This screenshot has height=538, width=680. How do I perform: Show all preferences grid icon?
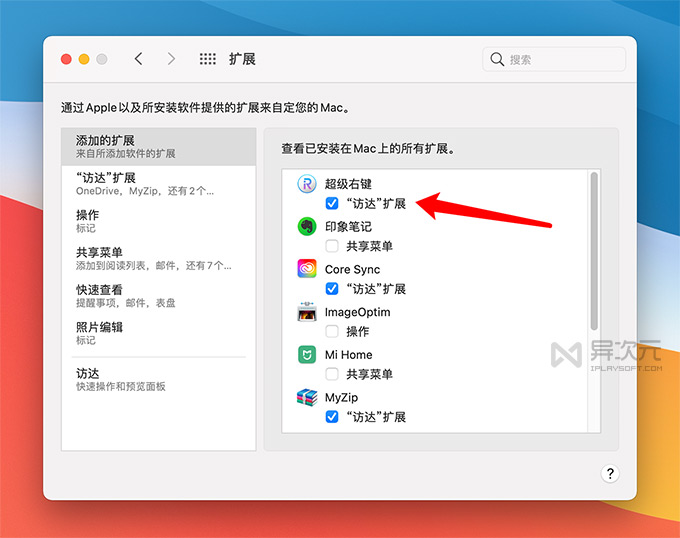pos(208,59)
